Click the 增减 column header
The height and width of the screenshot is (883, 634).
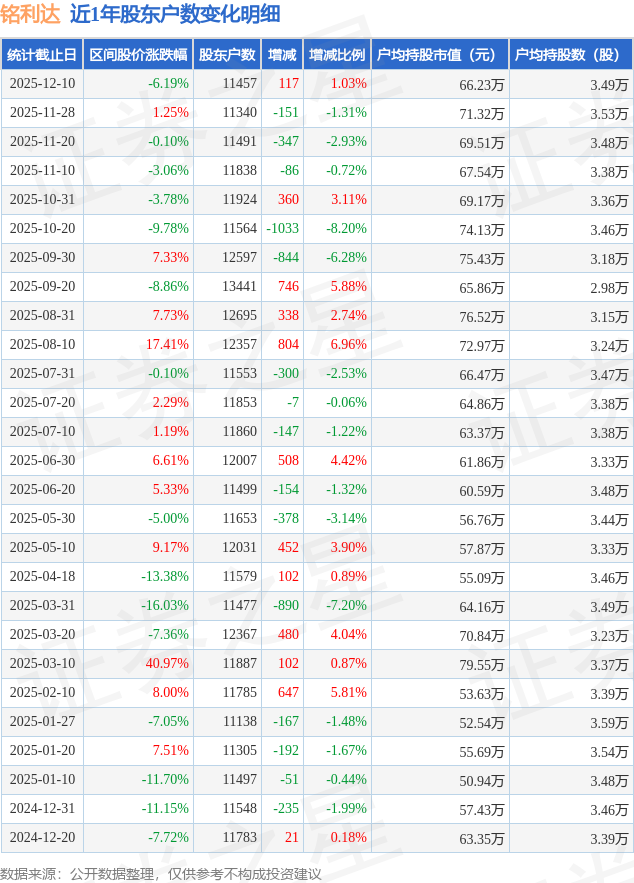(x=283, y=55)
